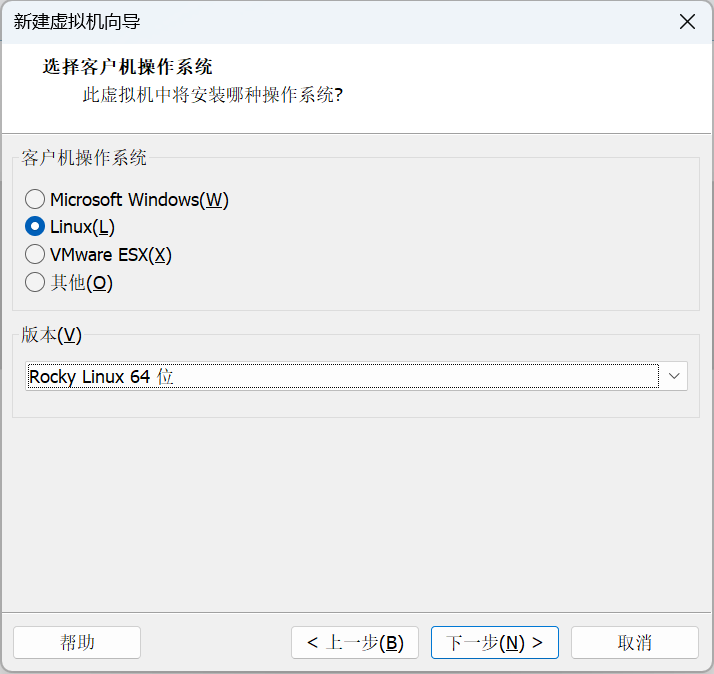This screenshot has height=674, width=714.
Task: Open 帮助 for this wizard
Action: [x=77, y=642]
